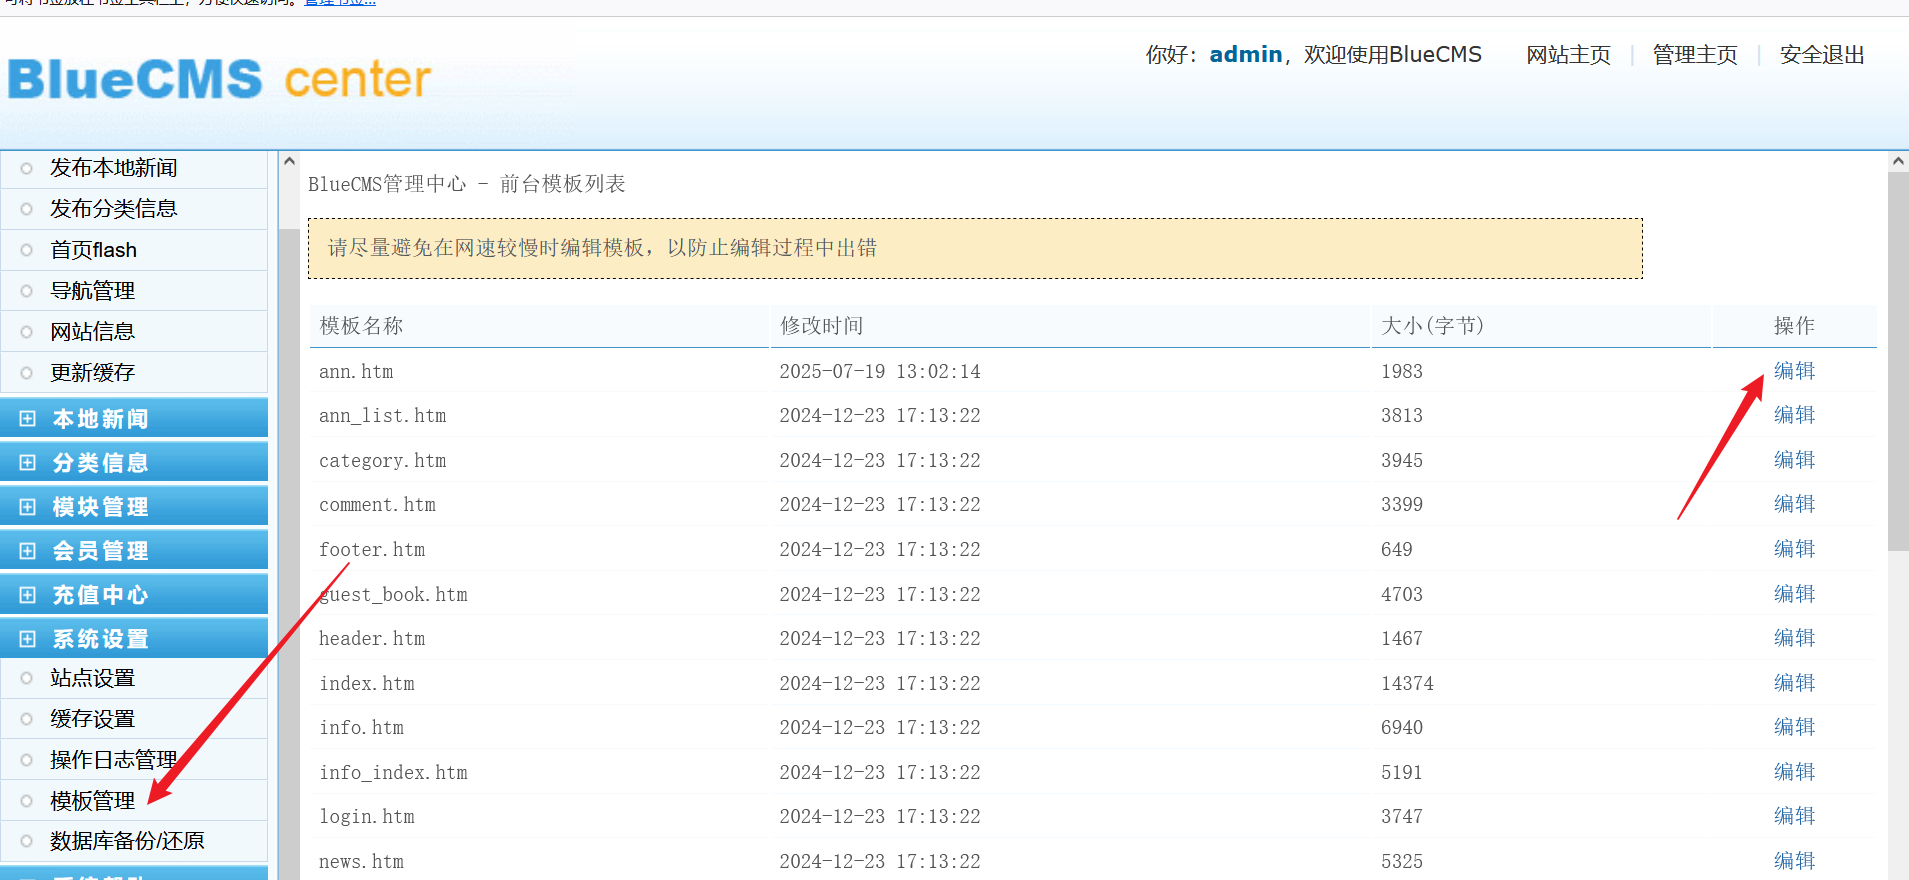Image resolution: width=1909 pixels, height=880 pixels.
Task: Open 数据库备份/还原 sidebar entry
Action: point(127,841)
